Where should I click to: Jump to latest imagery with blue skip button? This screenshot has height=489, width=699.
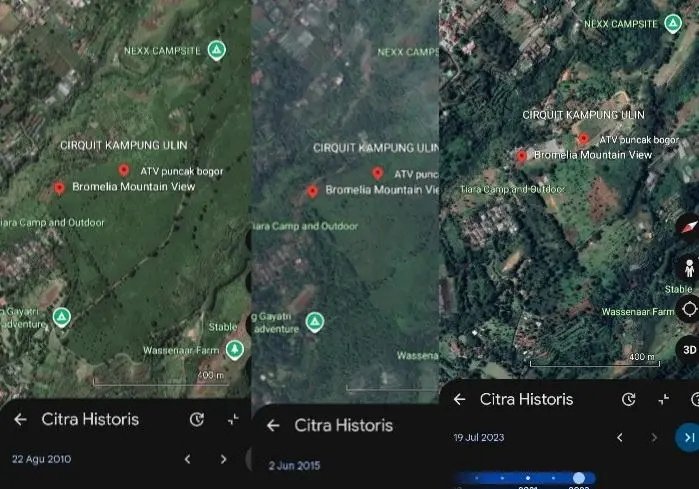point(689,438)
